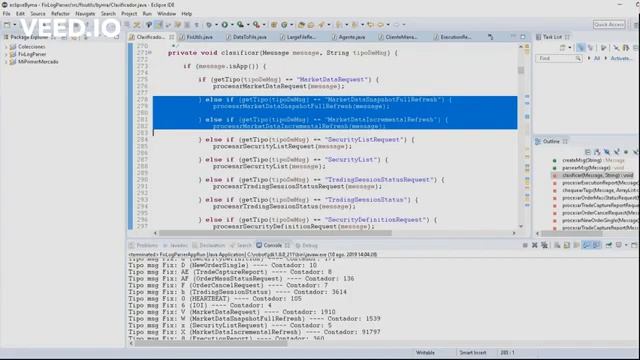Toggle Scheduled view in Task List
Viewport: 640px width, 360px height.
(x=590, y=48)
